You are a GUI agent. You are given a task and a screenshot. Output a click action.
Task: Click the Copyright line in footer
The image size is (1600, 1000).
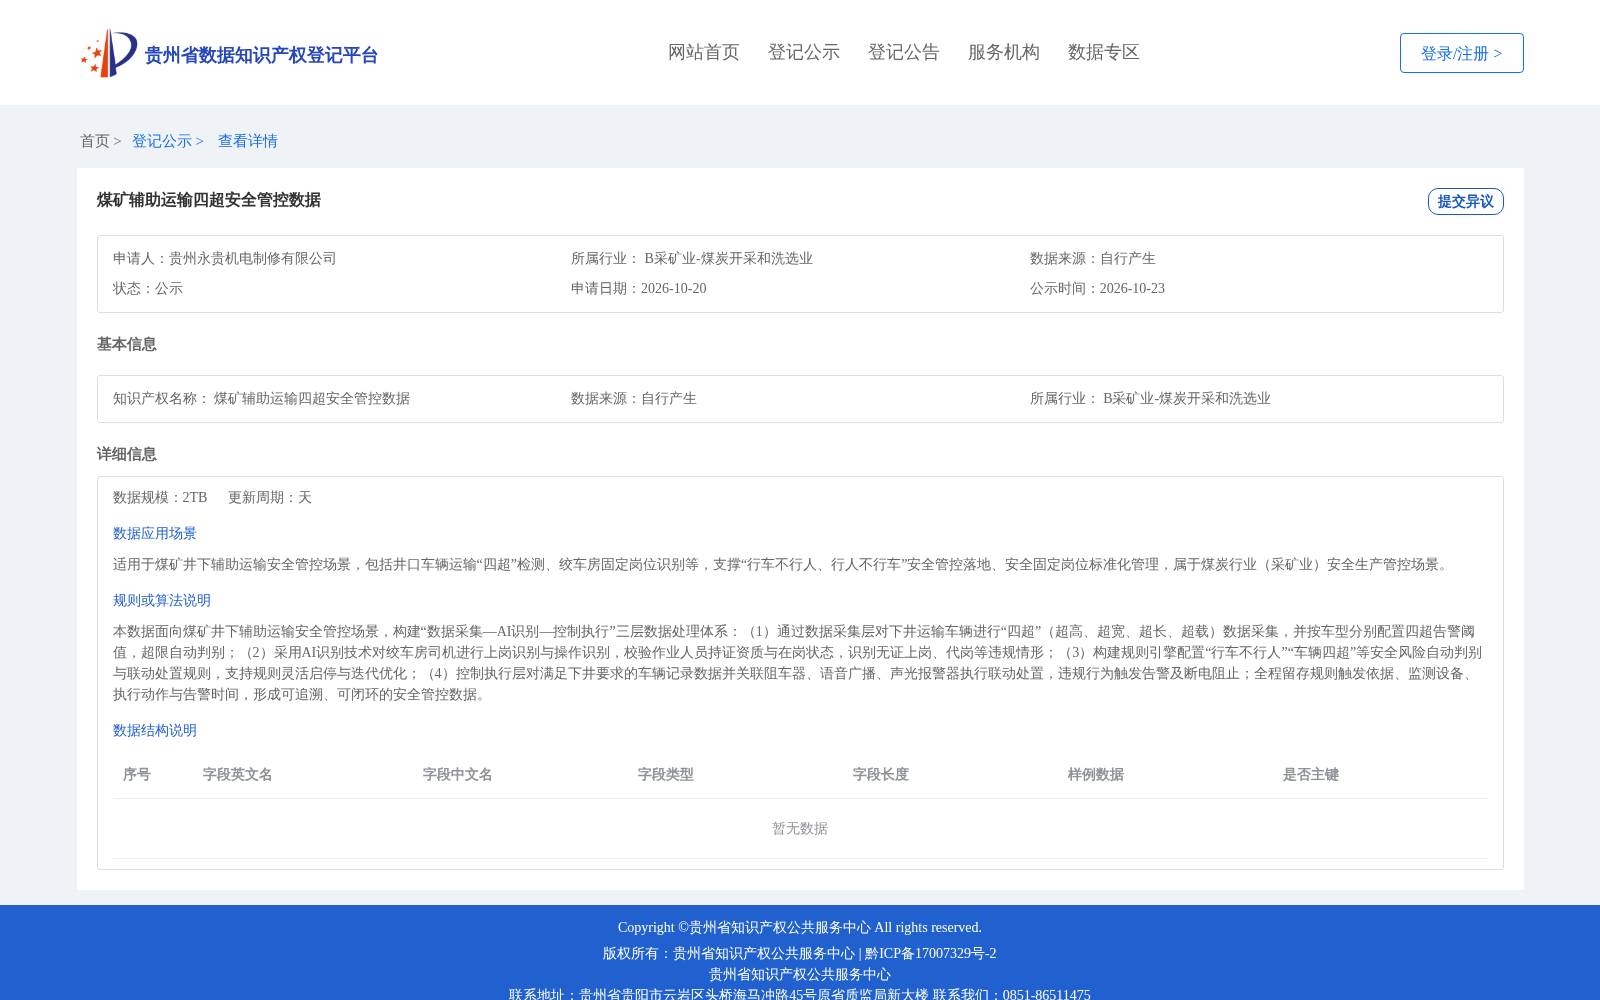click(x=800, y=928)
